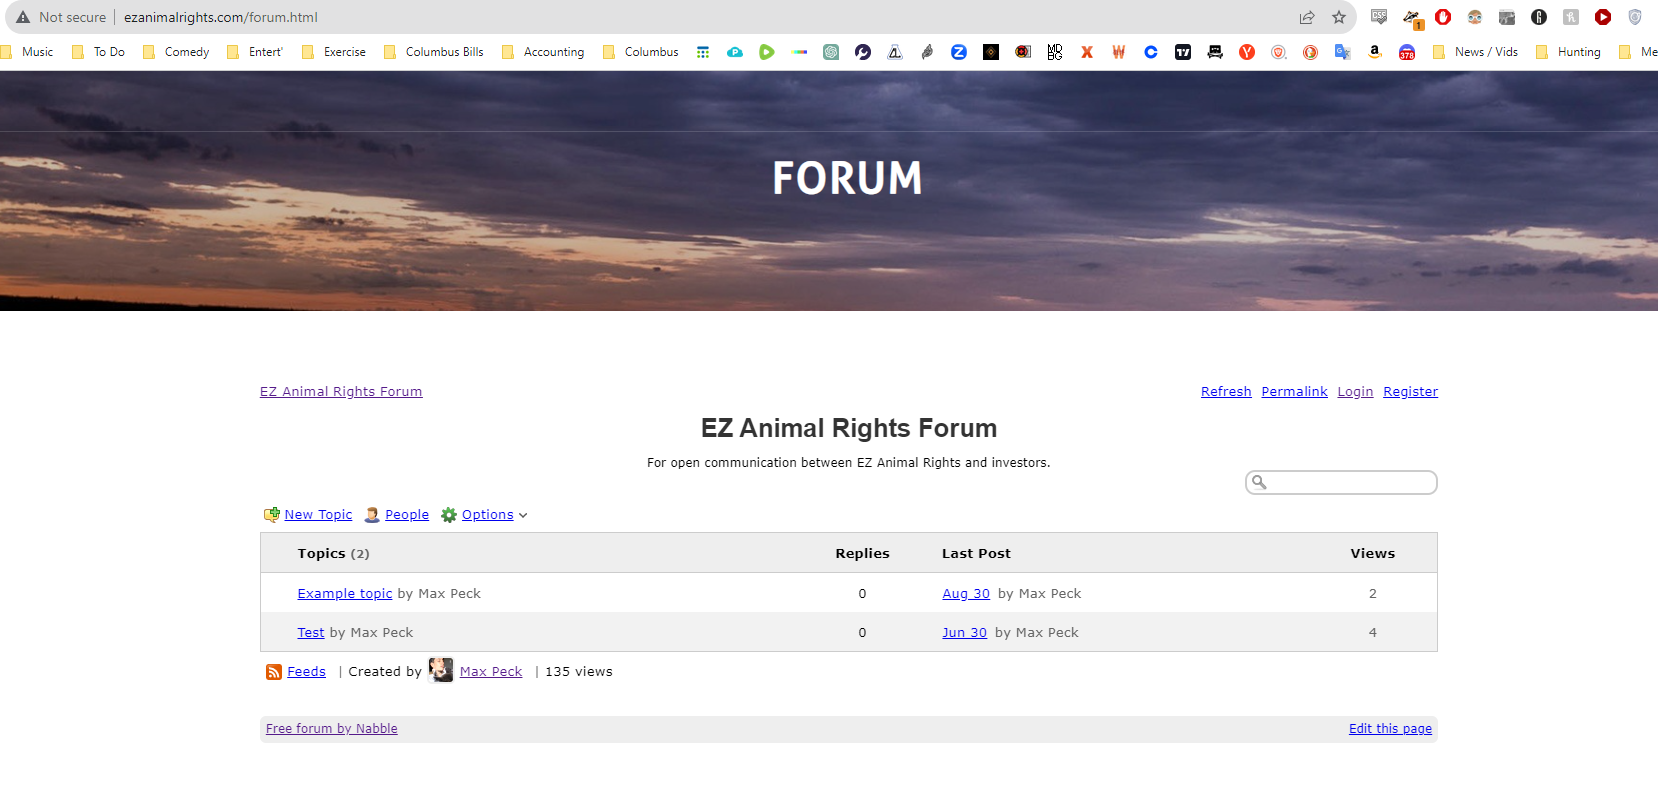The width and height of the screenshot is (1658, 800).
Task: Open the News / Vids bookmarks folder
Action: click(x=1476, y=52)
